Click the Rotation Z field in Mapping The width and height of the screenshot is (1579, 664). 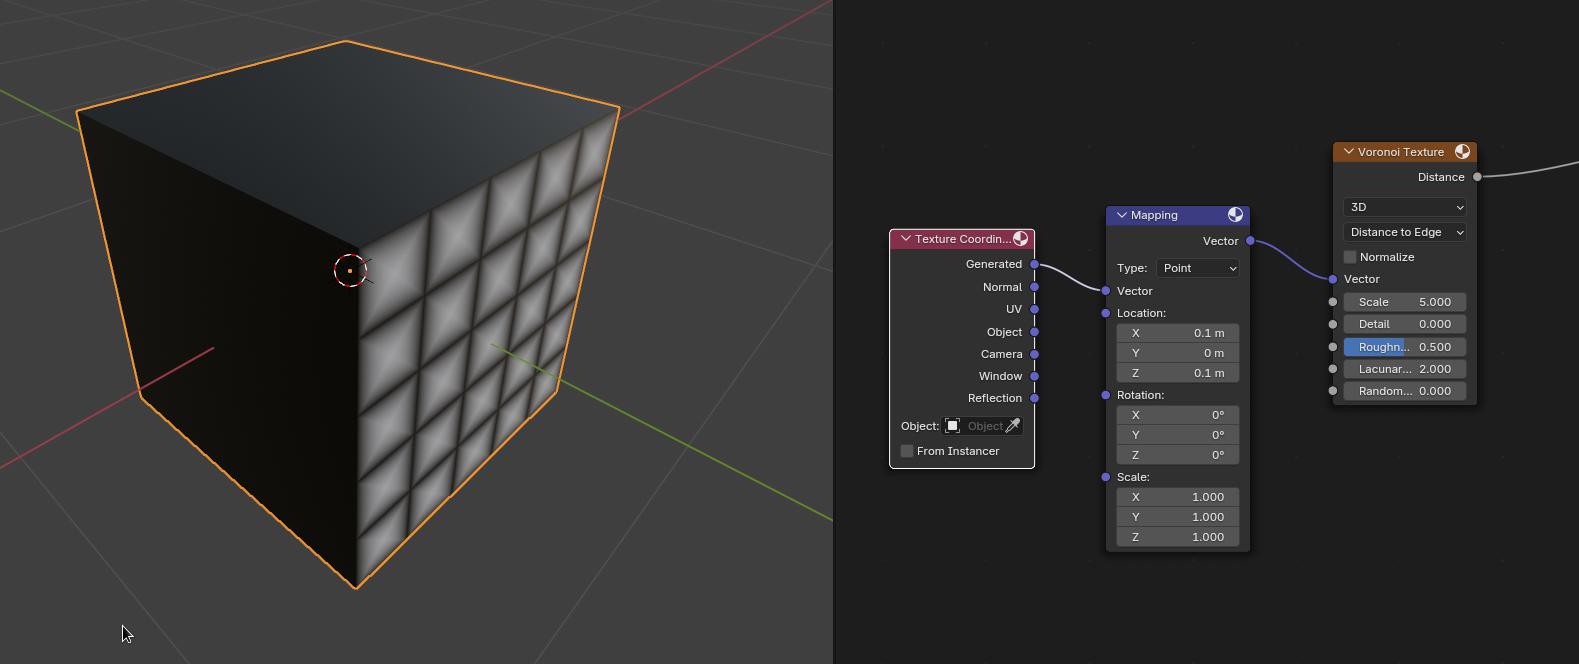click(1178, 455)
